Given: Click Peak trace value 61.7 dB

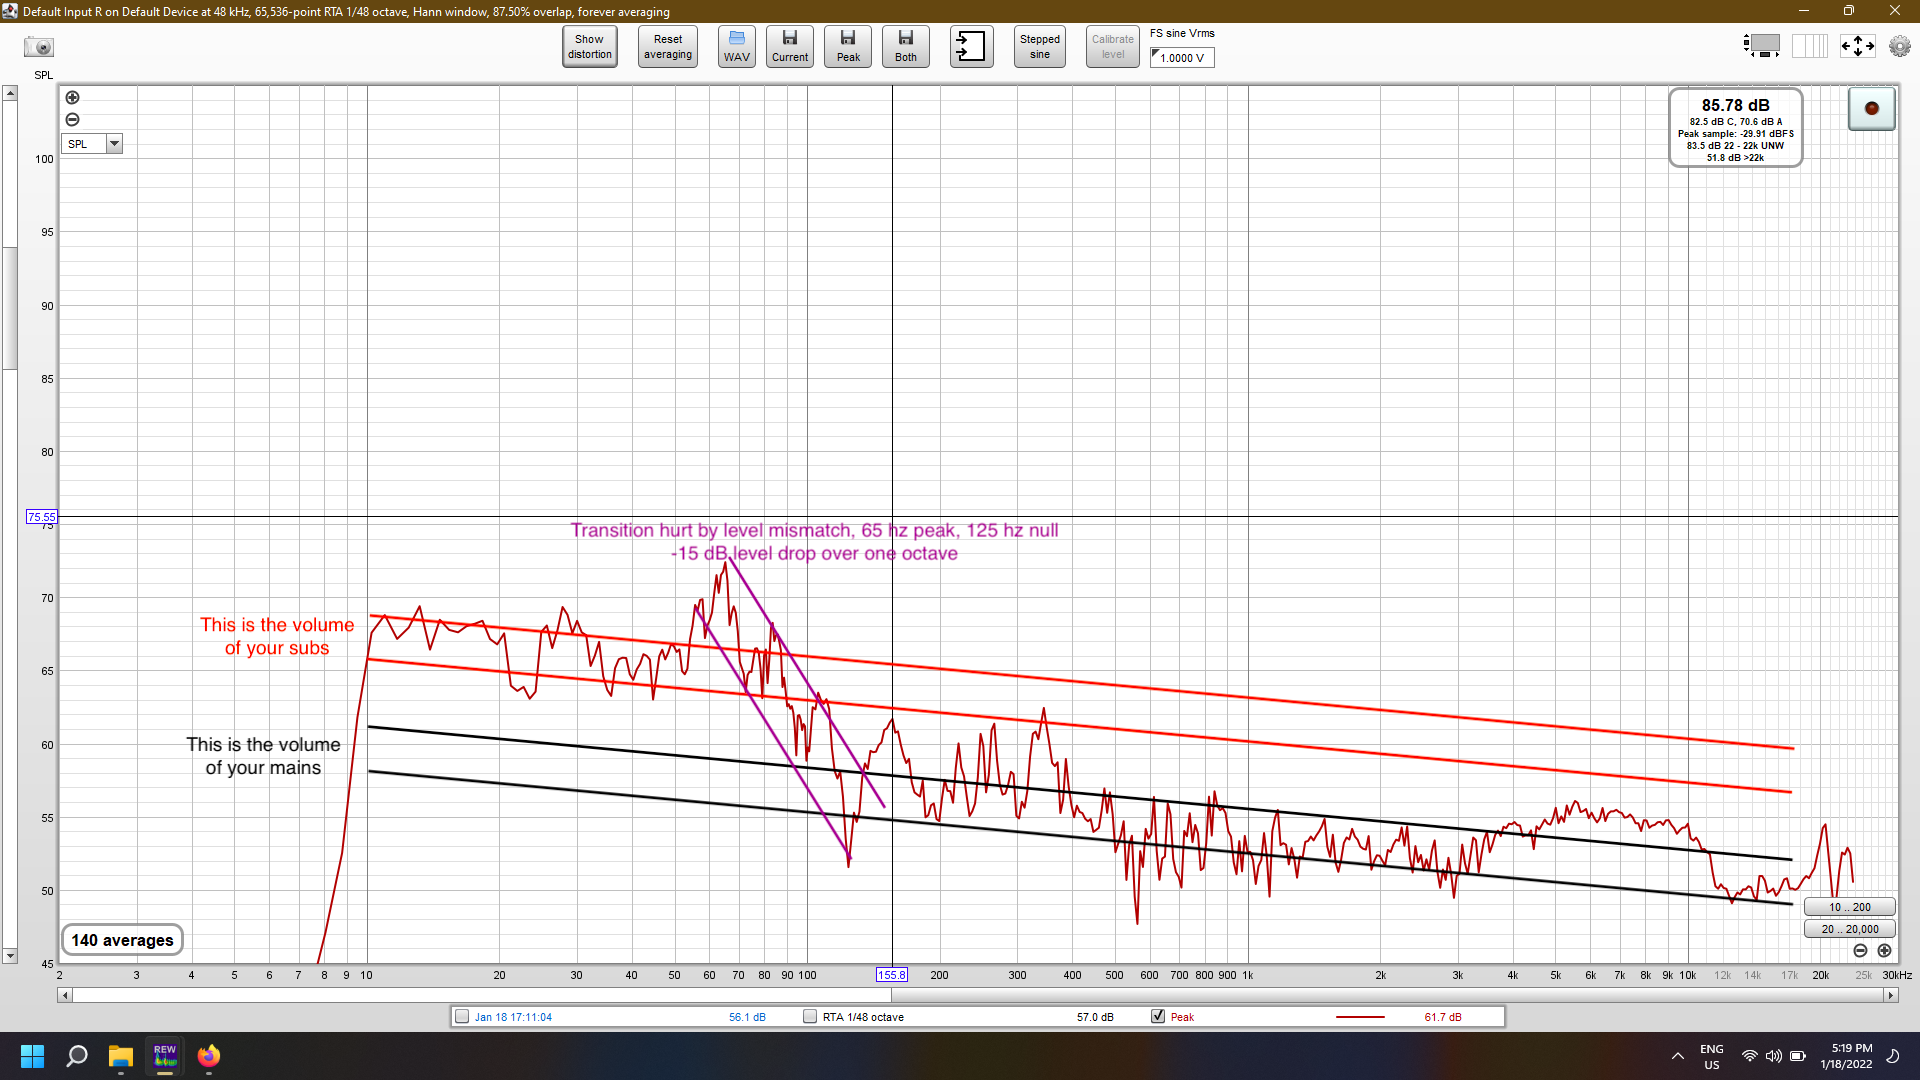Looking at the screenshot, I should click(1442, 1018).
